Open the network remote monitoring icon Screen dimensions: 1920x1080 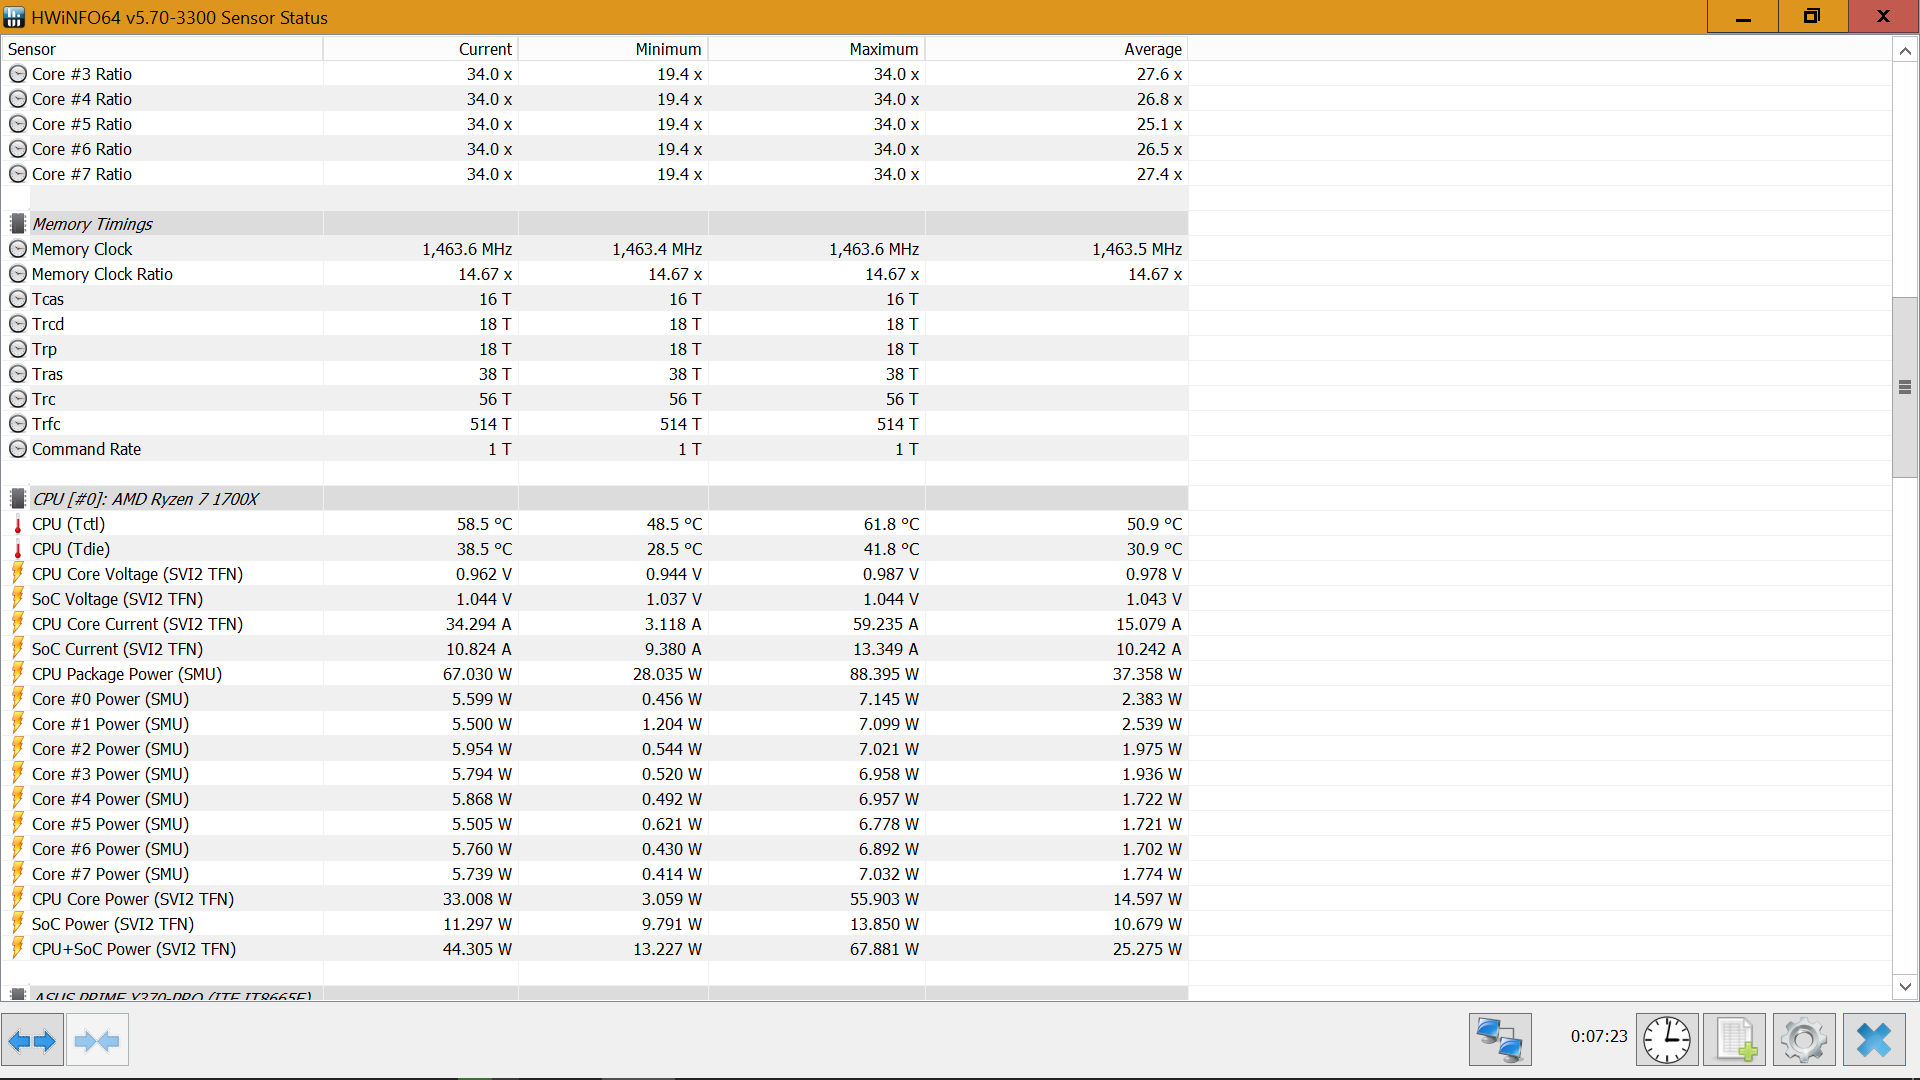[x=1499, y=1040]
